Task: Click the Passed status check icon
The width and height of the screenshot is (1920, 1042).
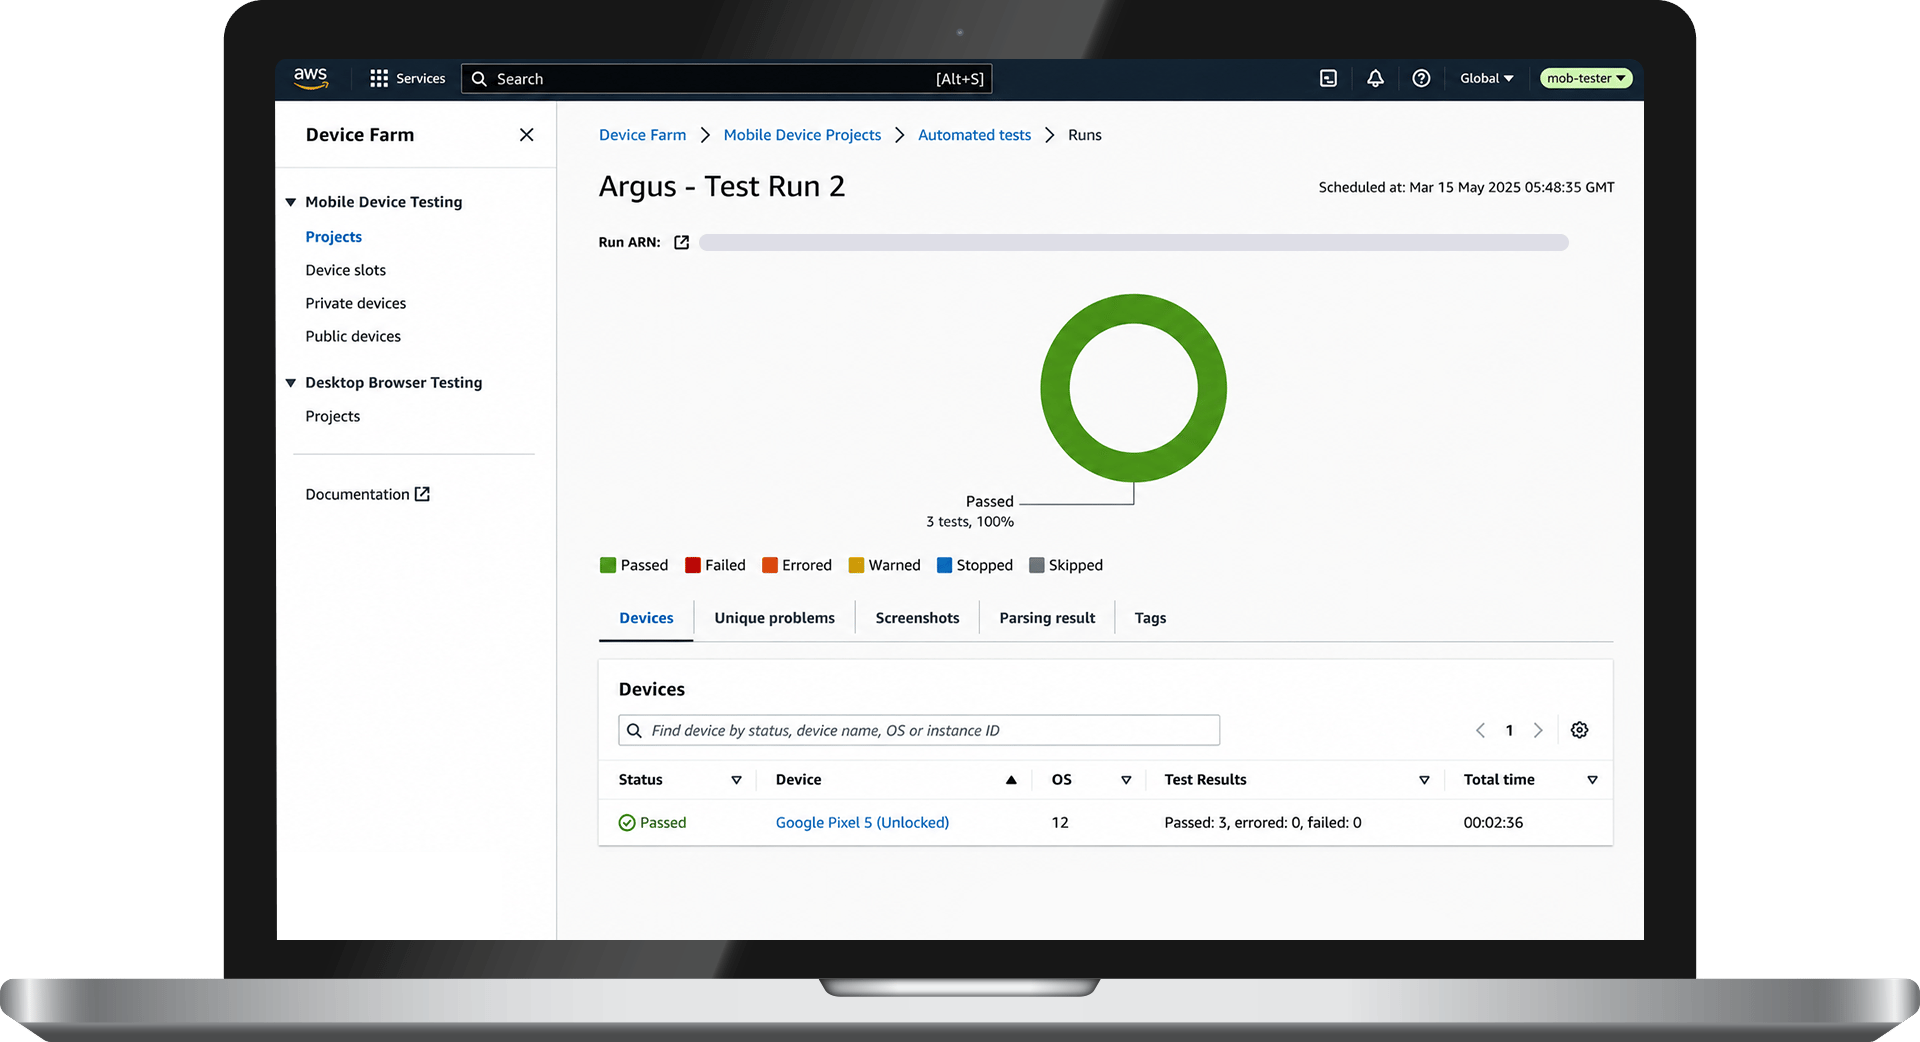Action: pos(627,823)
